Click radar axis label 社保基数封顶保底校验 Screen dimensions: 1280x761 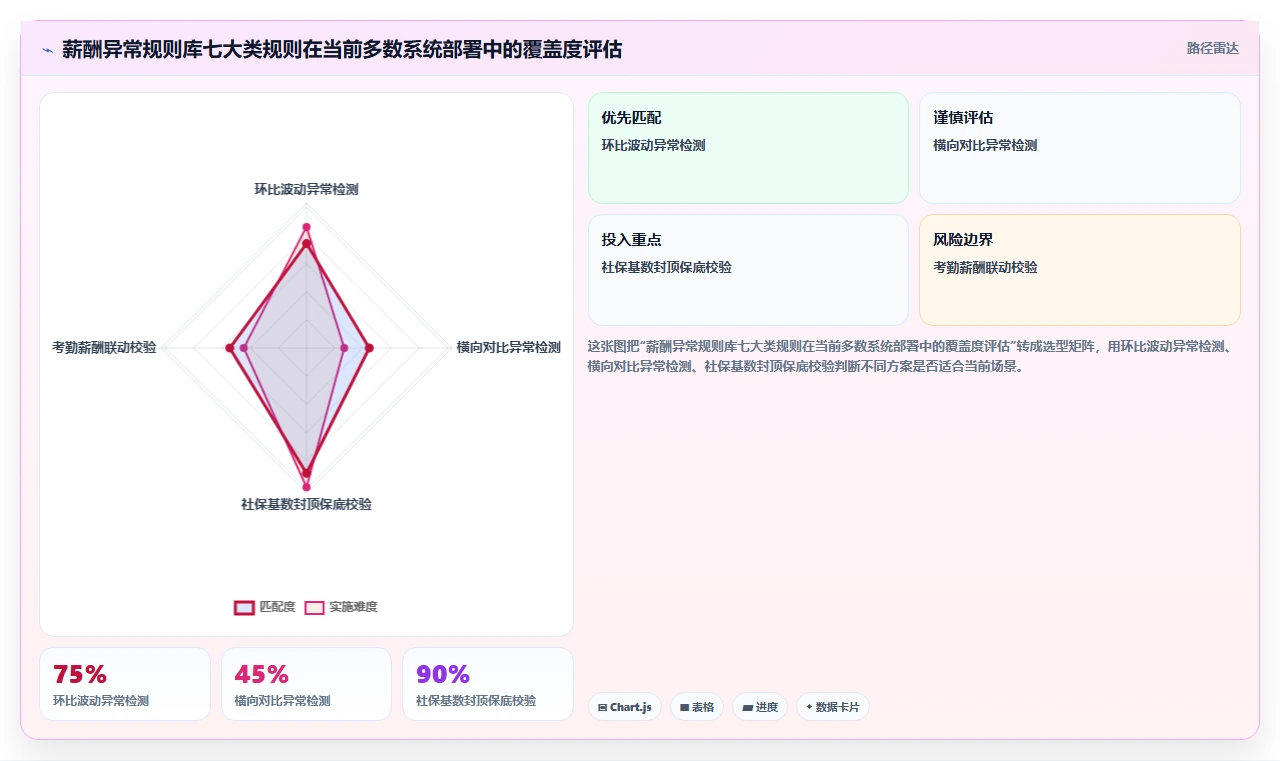tap(306, 505)
